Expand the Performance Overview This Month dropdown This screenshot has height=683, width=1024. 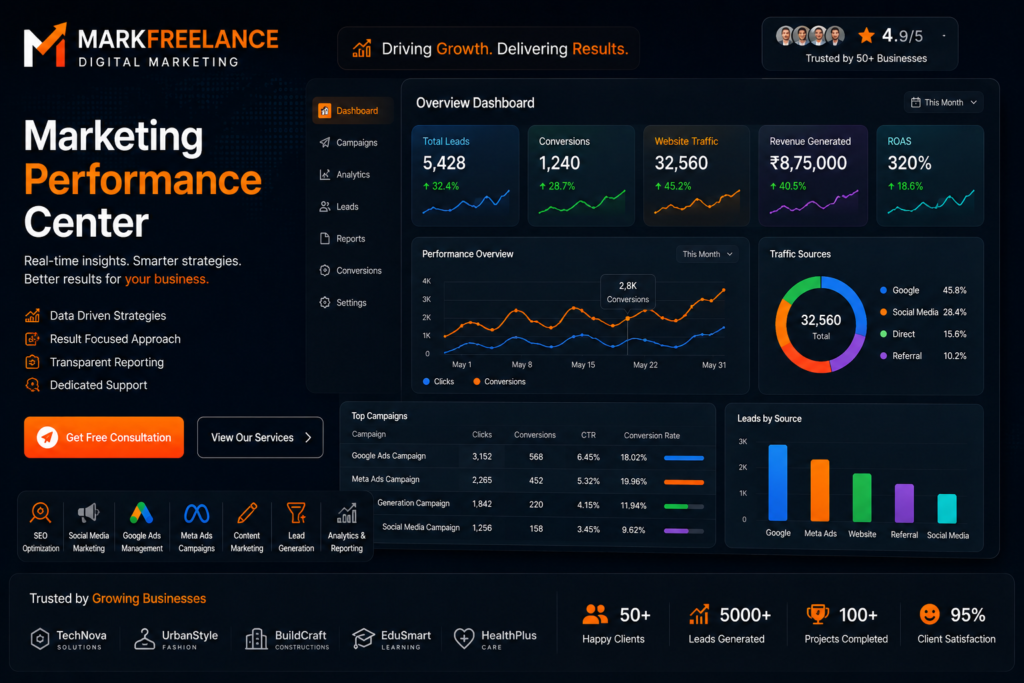(x=708, y=254)
